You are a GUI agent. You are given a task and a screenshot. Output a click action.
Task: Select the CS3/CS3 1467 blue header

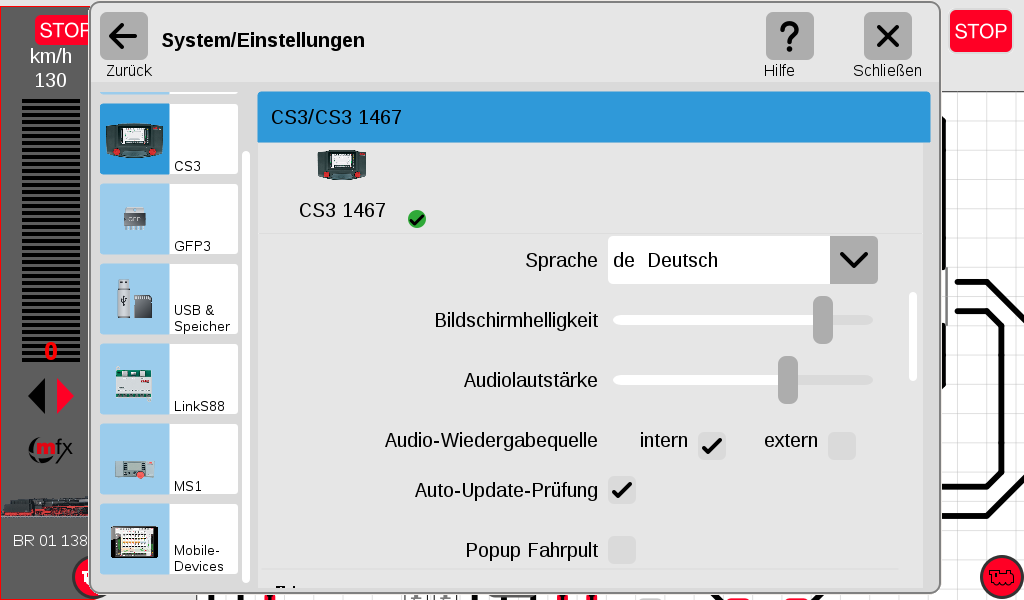pos(593,117)
